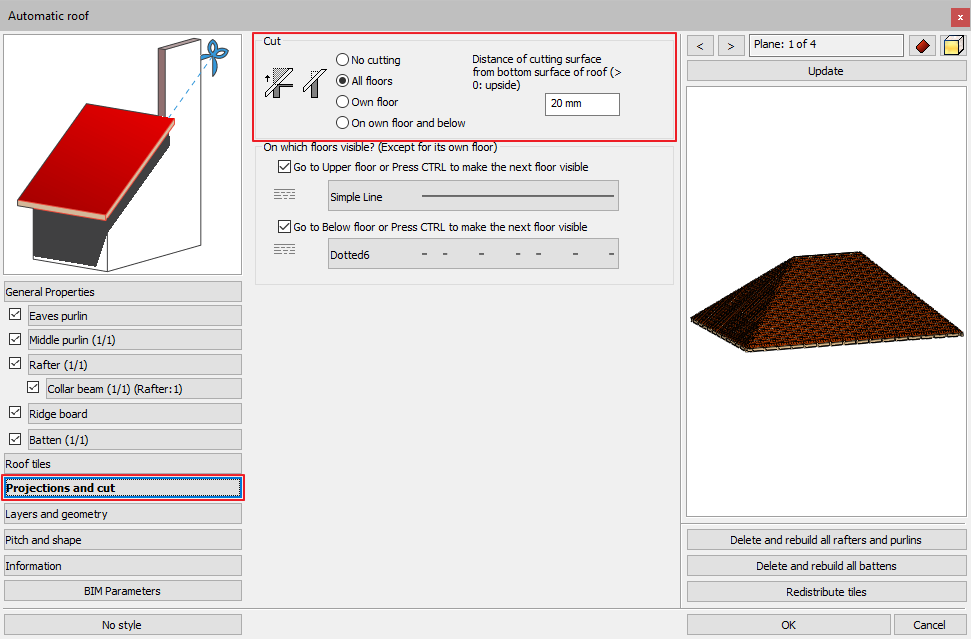This screenshot has height=639, width=971.
Task: Click the yellow 3D box view icon
Action: click(952, 46)
